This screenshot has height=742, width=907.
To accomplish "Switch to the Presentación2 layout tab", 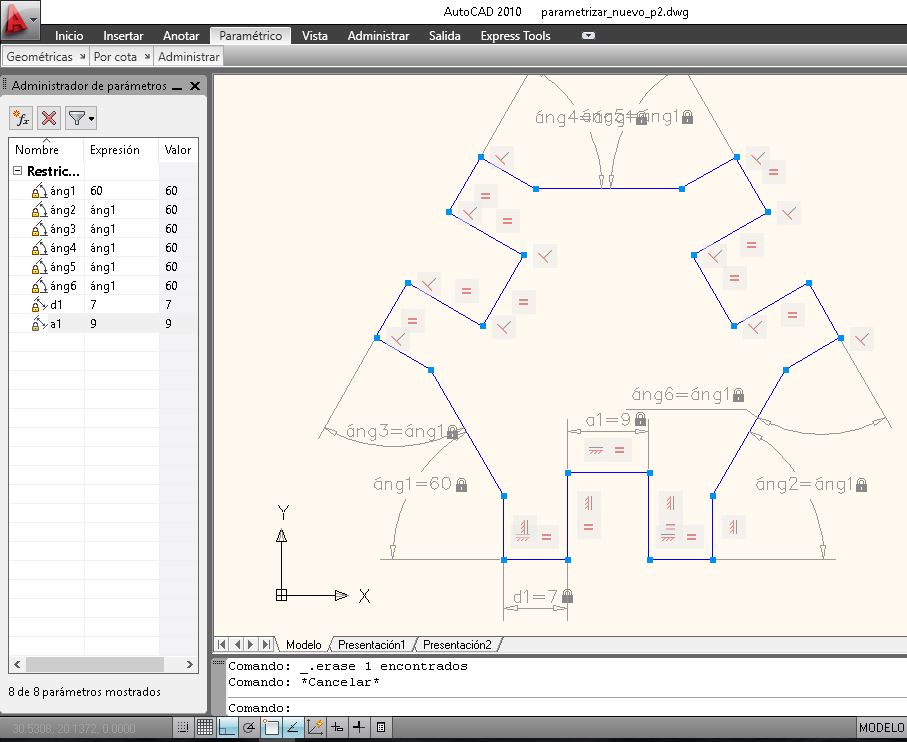I will (457, 644).
